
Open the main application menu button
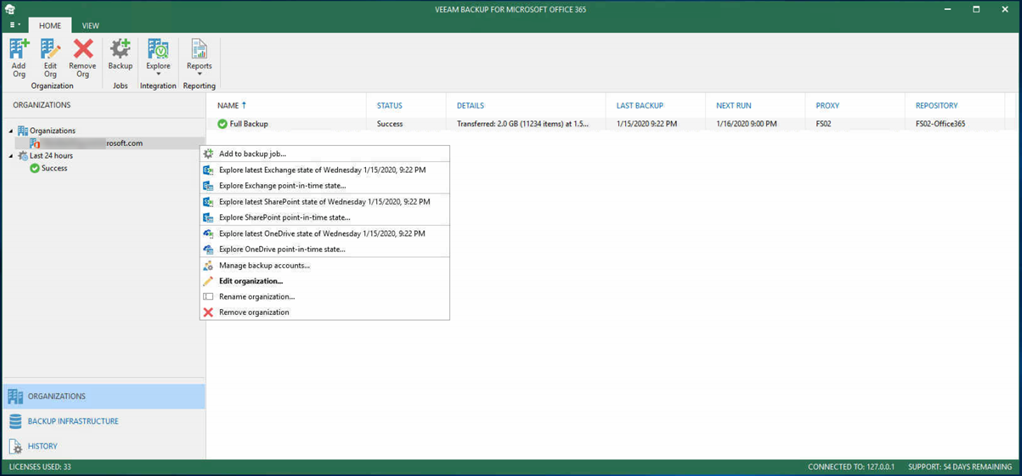[15, 25]
